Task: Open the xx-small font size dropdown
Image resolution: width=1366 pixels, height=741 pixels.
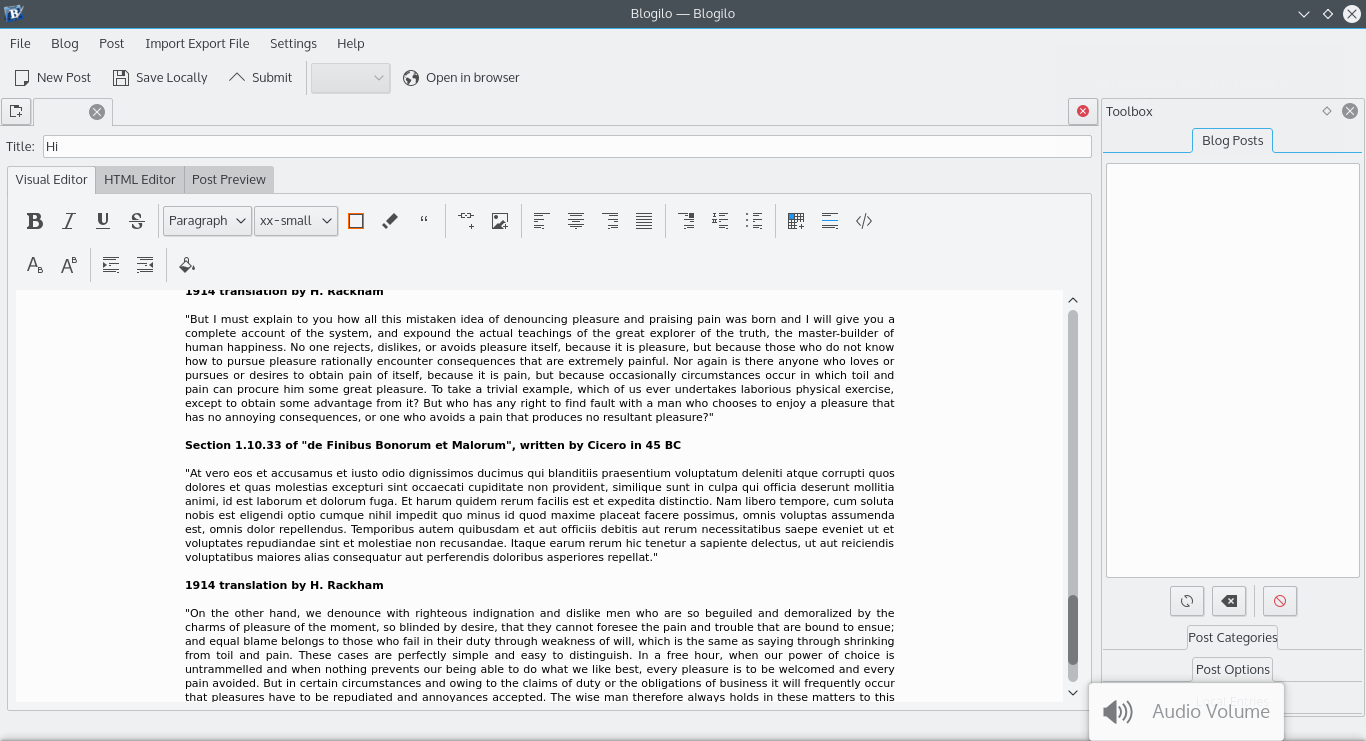Action: click(x=296, y=221)
